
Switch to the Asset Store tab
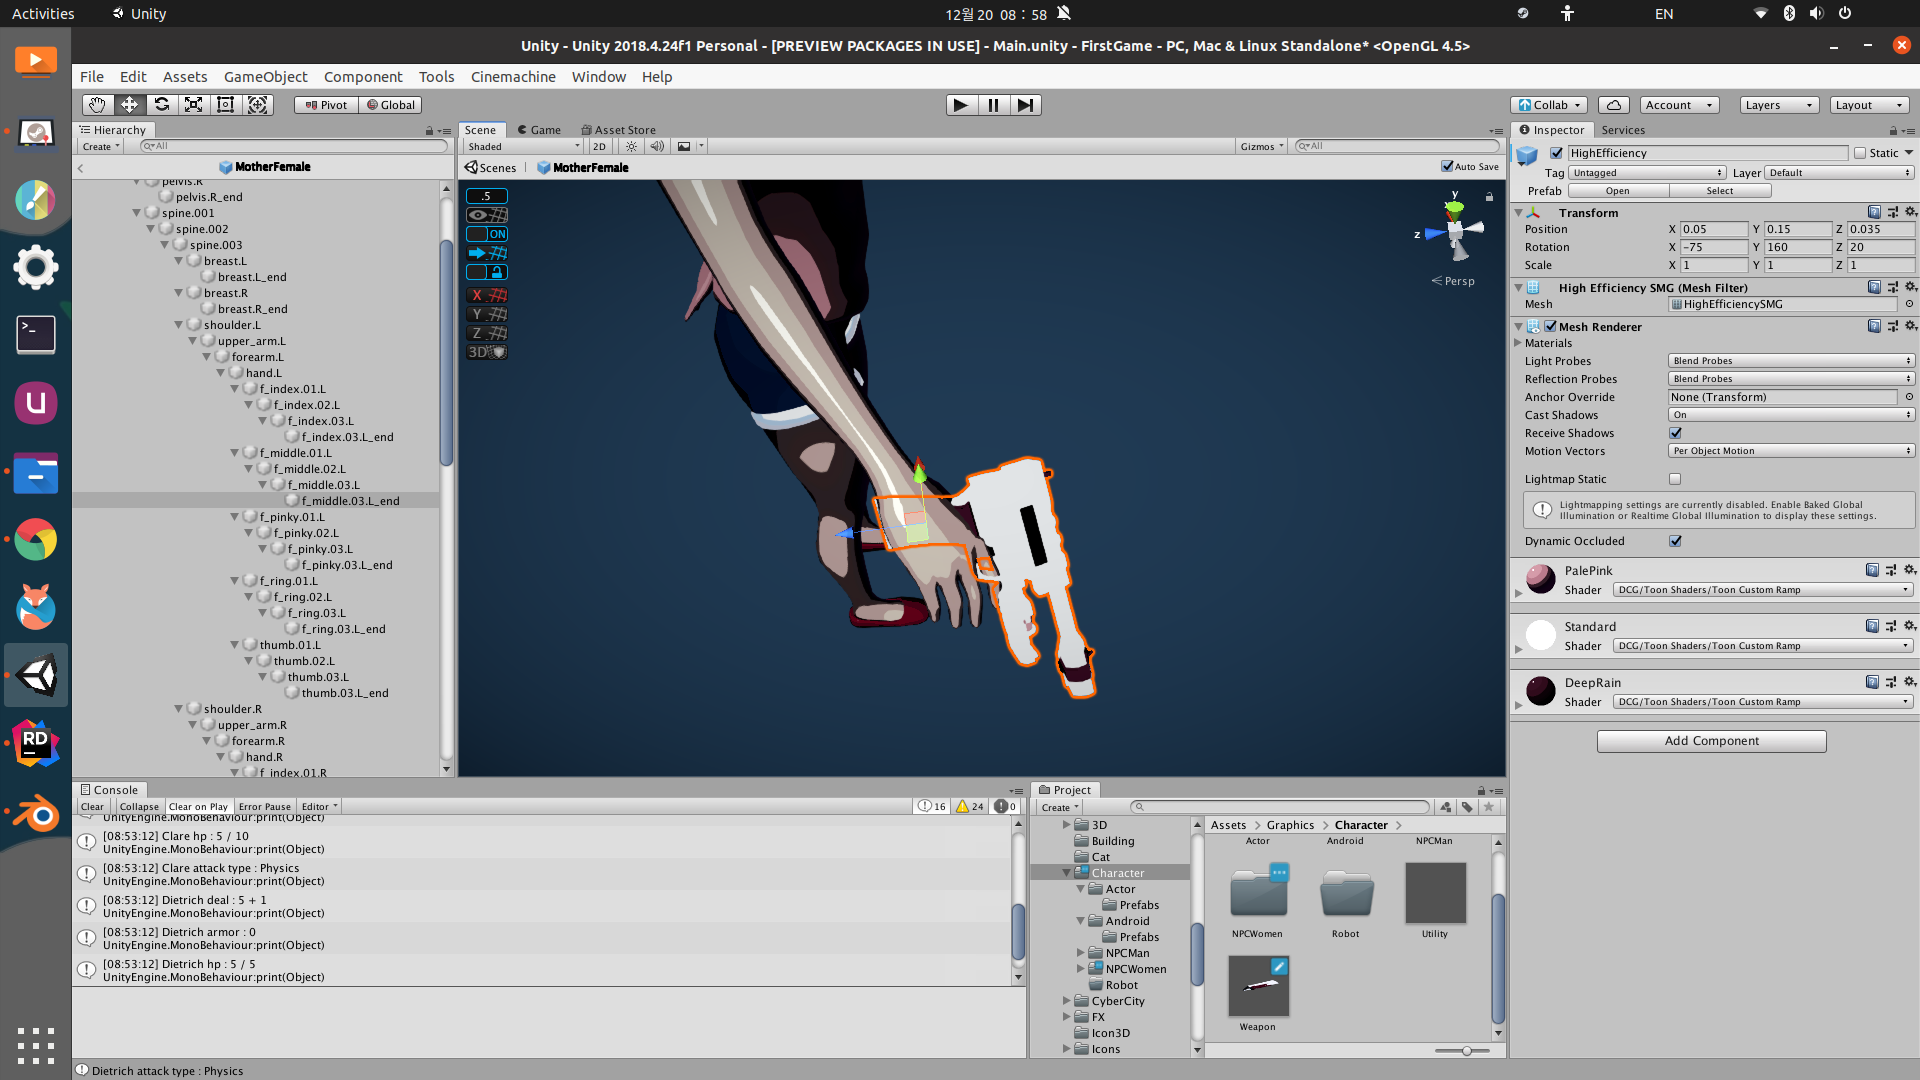click(617, 130)
